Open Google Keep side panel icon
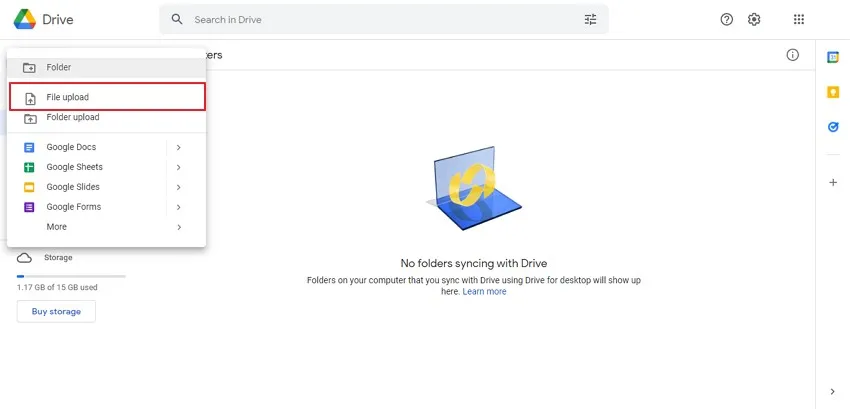Image resolution: width=850 pixels, height=409 pixels. point(833,92)
